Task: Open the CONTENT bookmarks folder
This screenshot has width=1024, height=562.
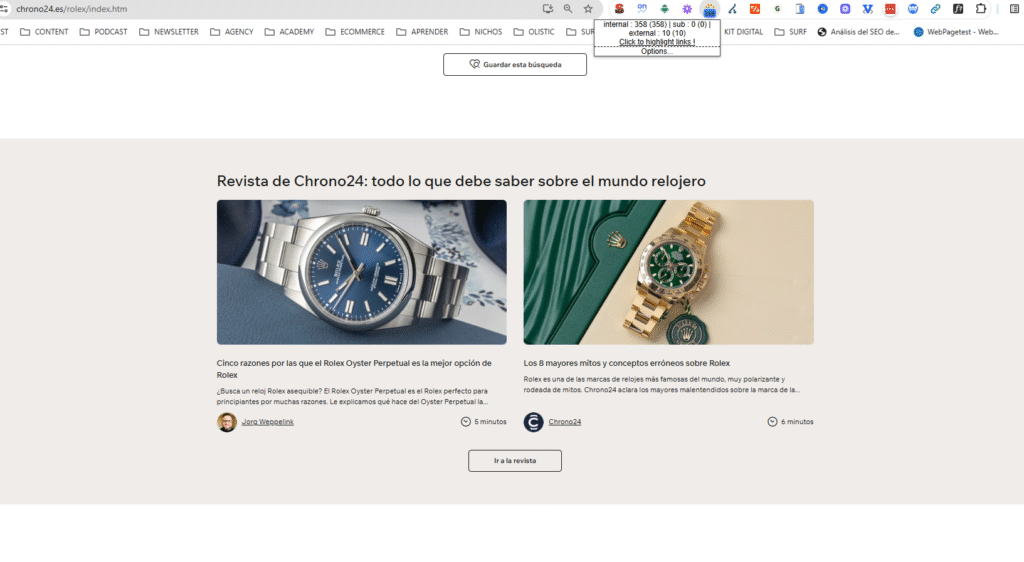Action: click(44, 32)
